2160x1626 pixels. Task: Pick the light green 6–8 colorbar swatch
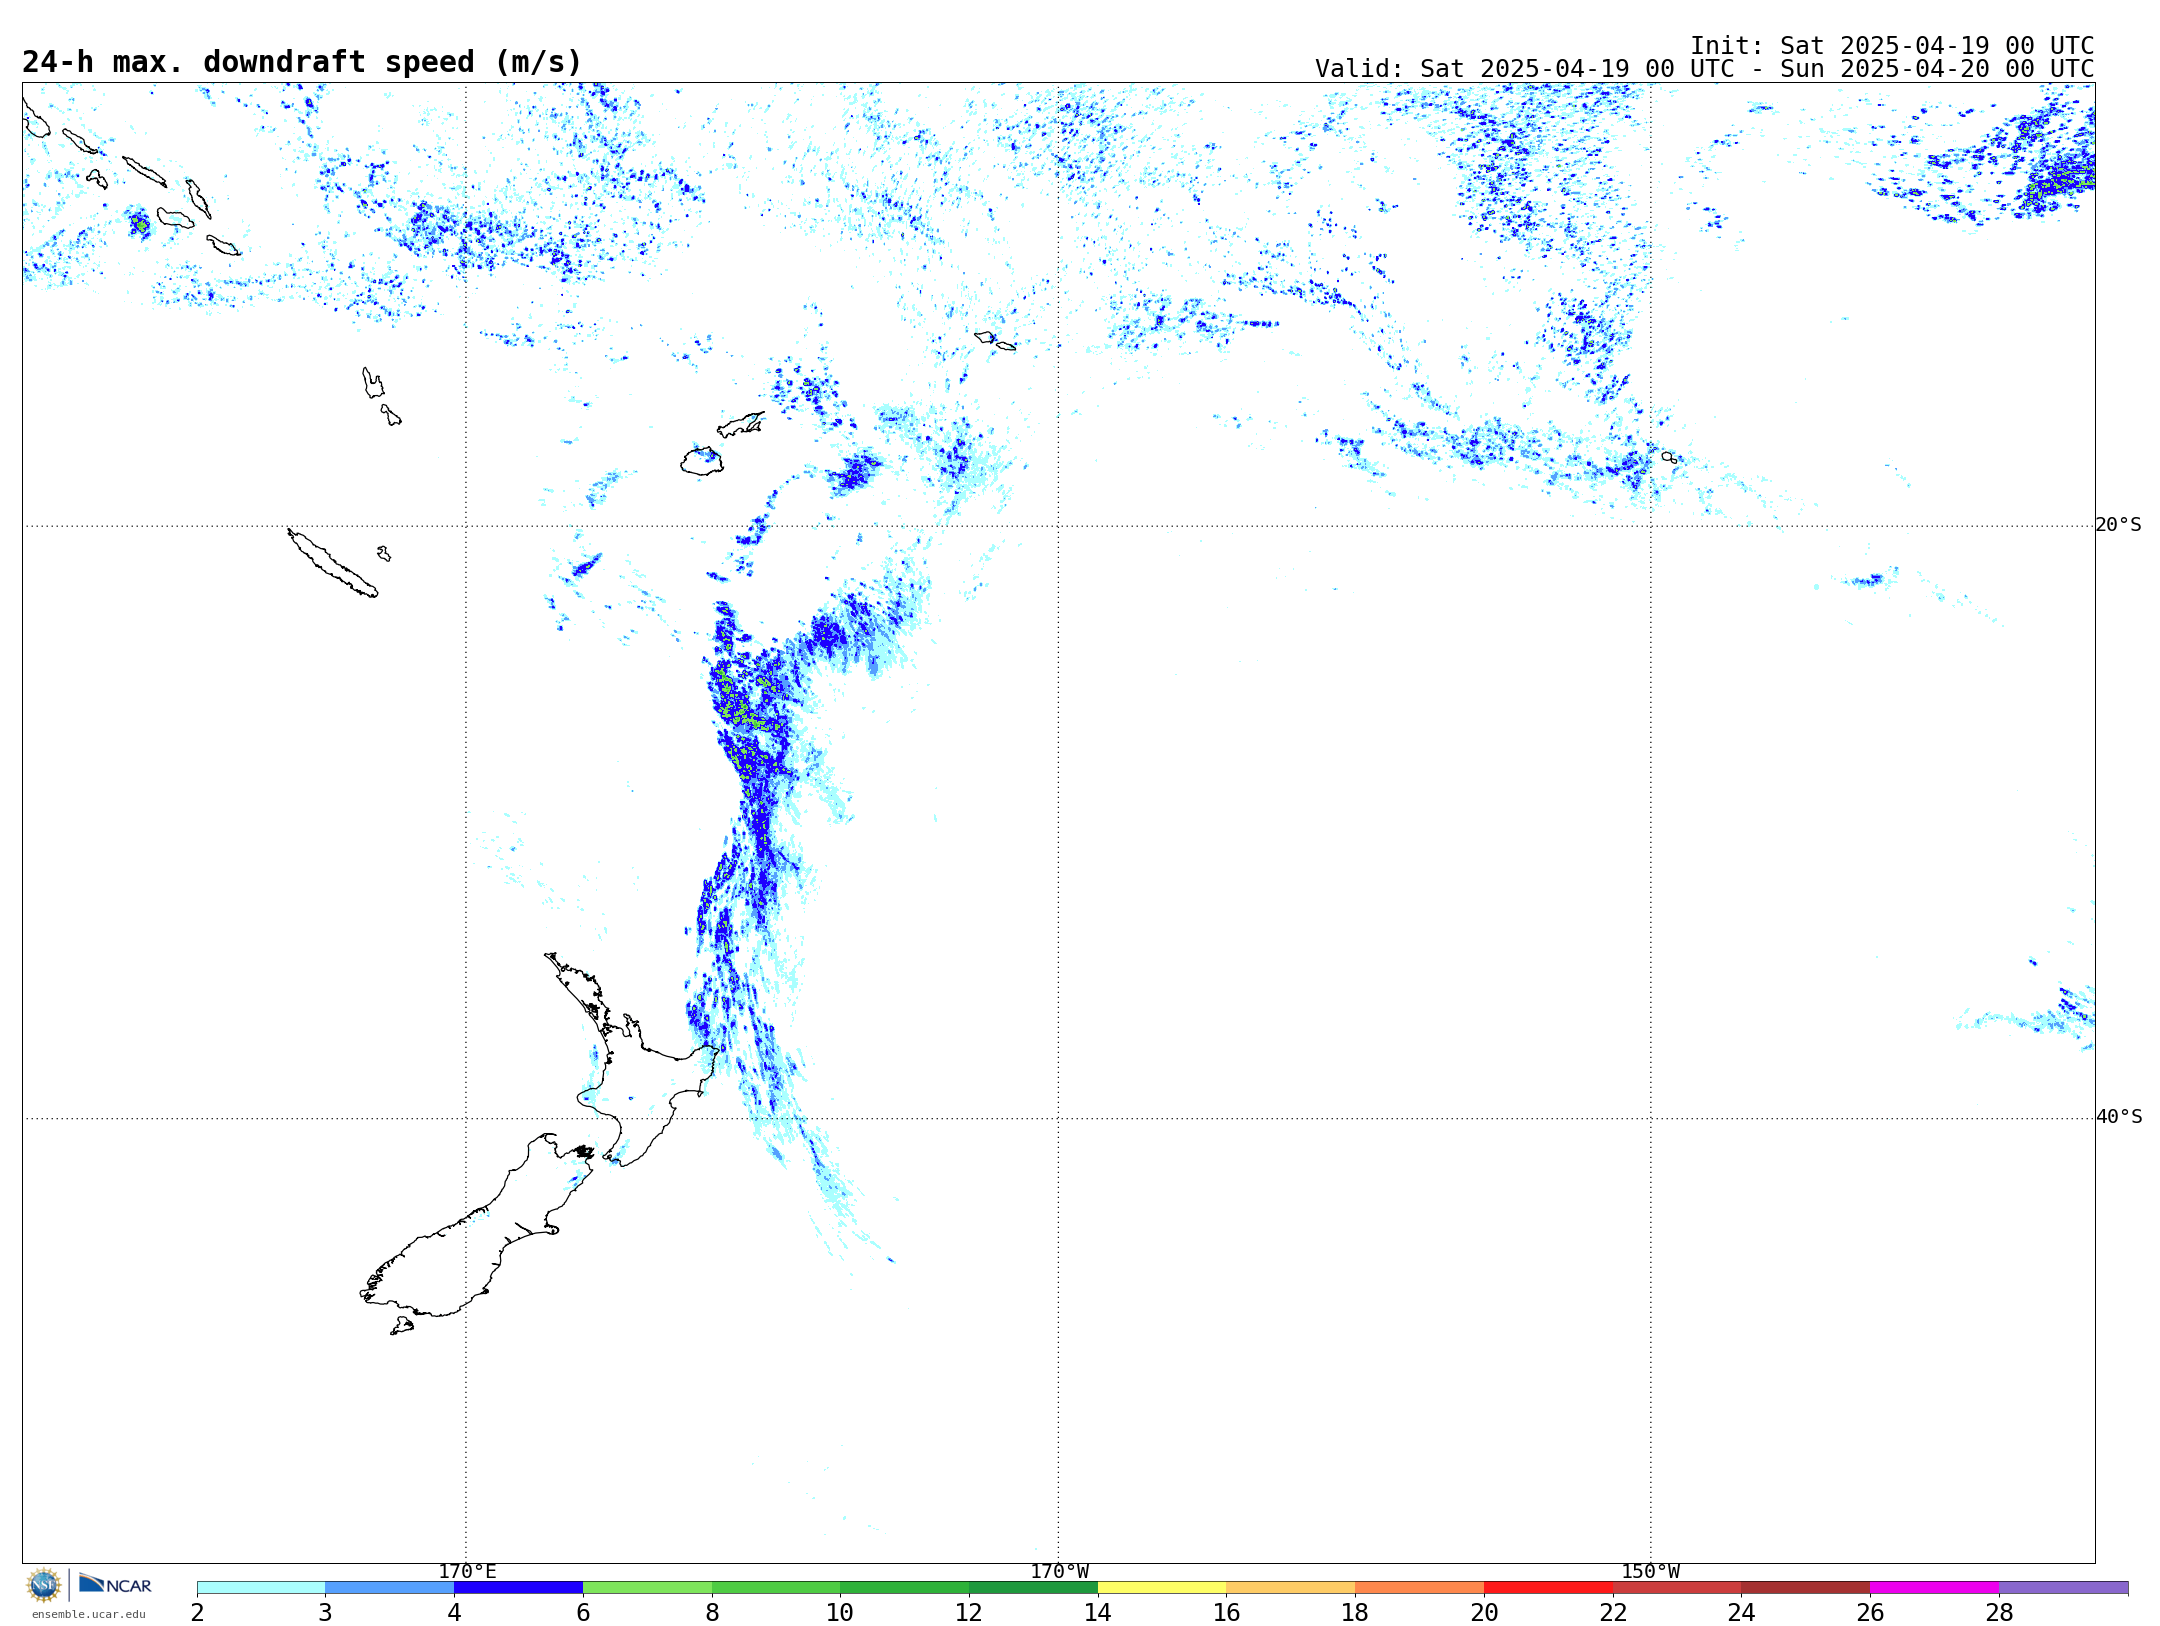pyautogui.click(x=647, y=1588)
